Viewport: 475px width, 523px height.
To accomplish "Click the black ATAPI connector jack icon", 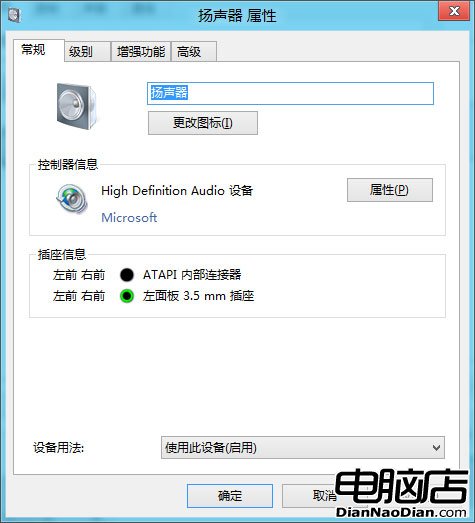I will [127, 275].
